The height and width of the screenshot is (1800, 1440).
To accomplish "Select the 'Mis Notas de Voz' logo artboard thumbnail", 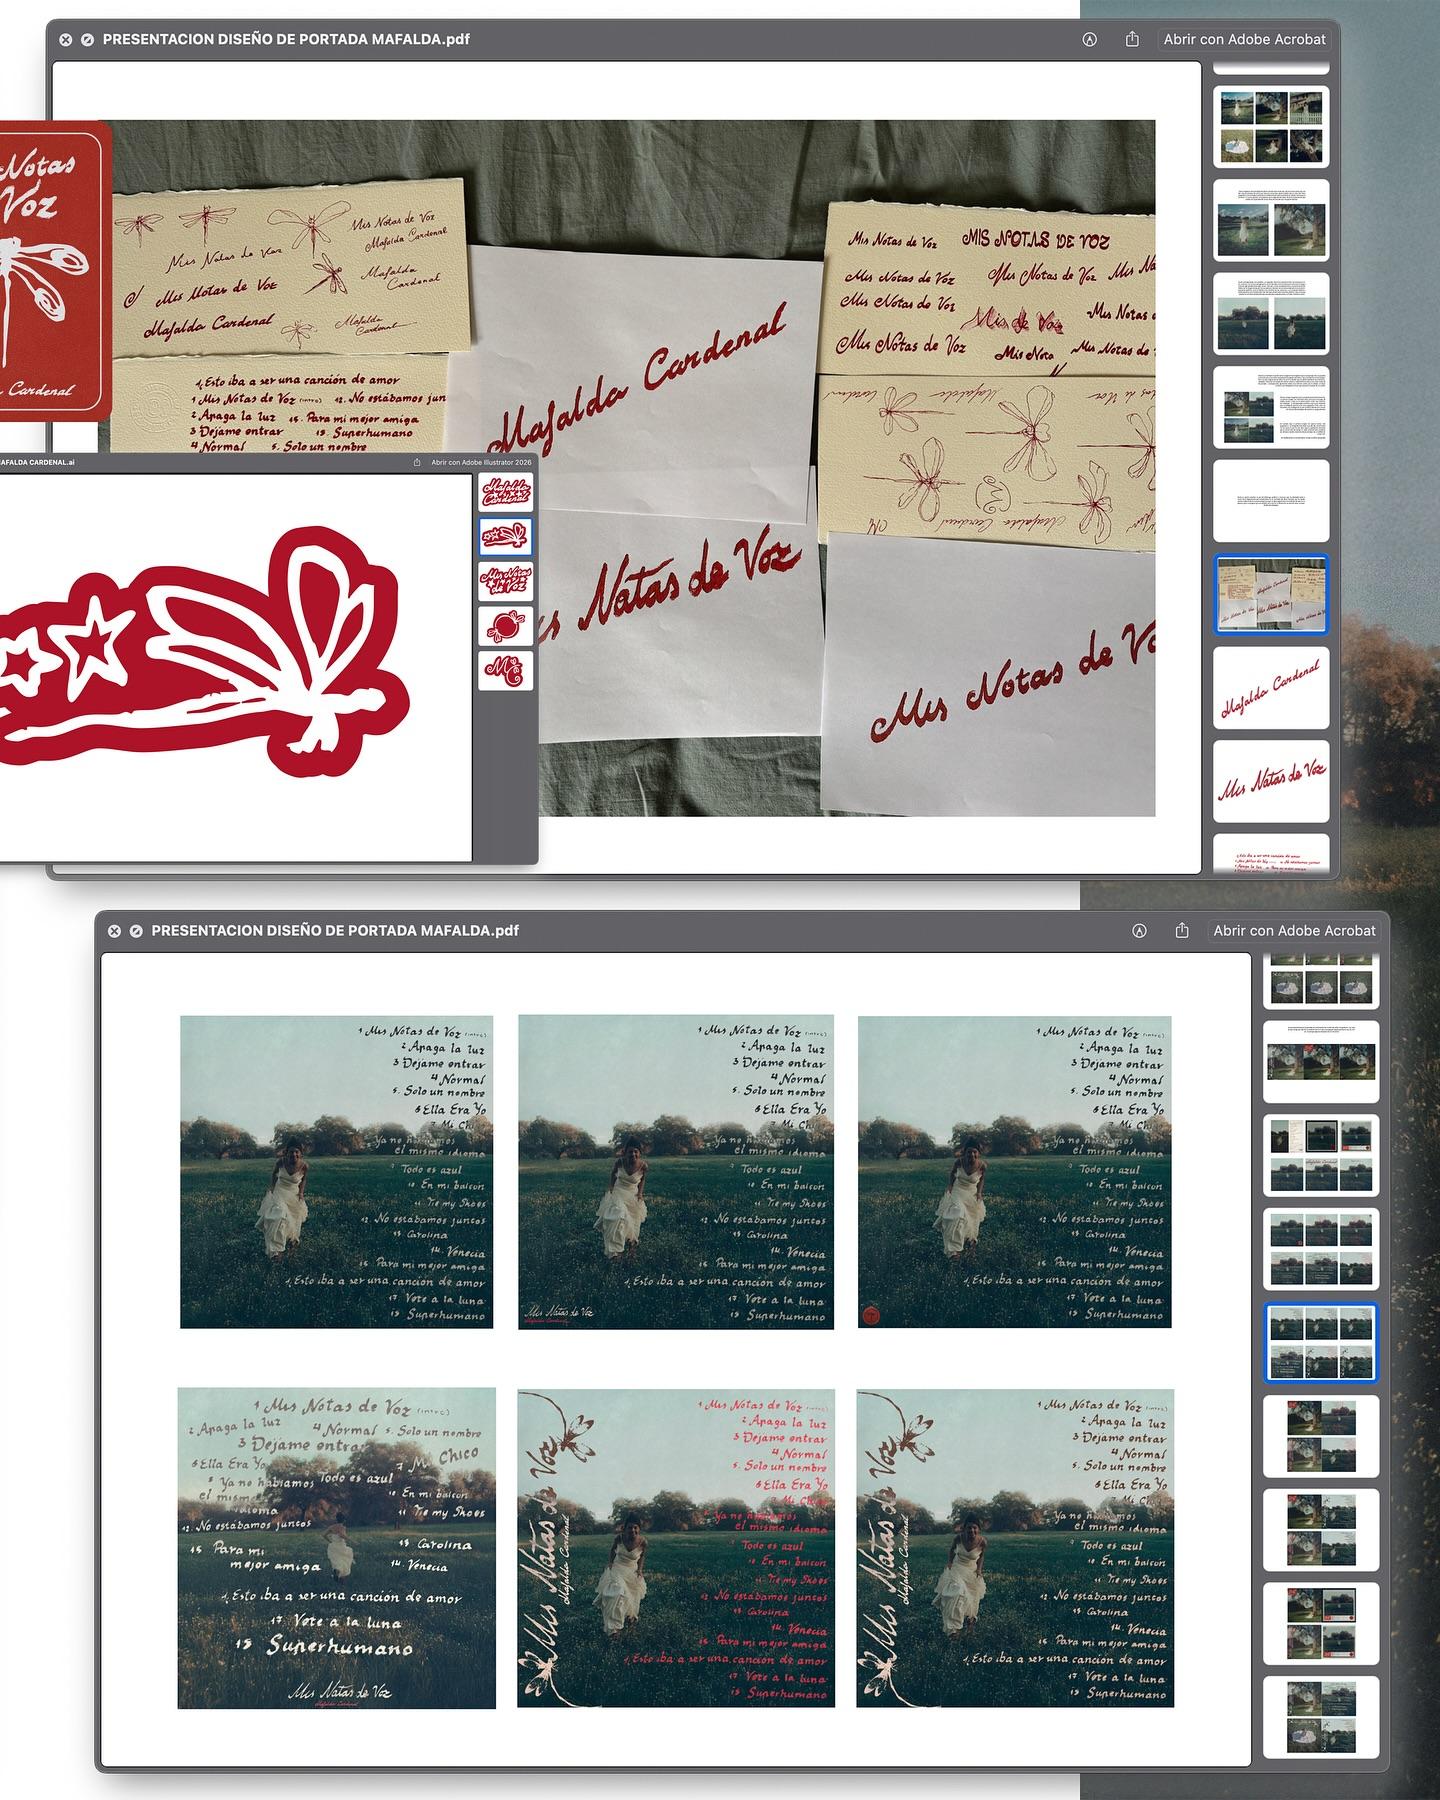I will (x=506, y=581).
